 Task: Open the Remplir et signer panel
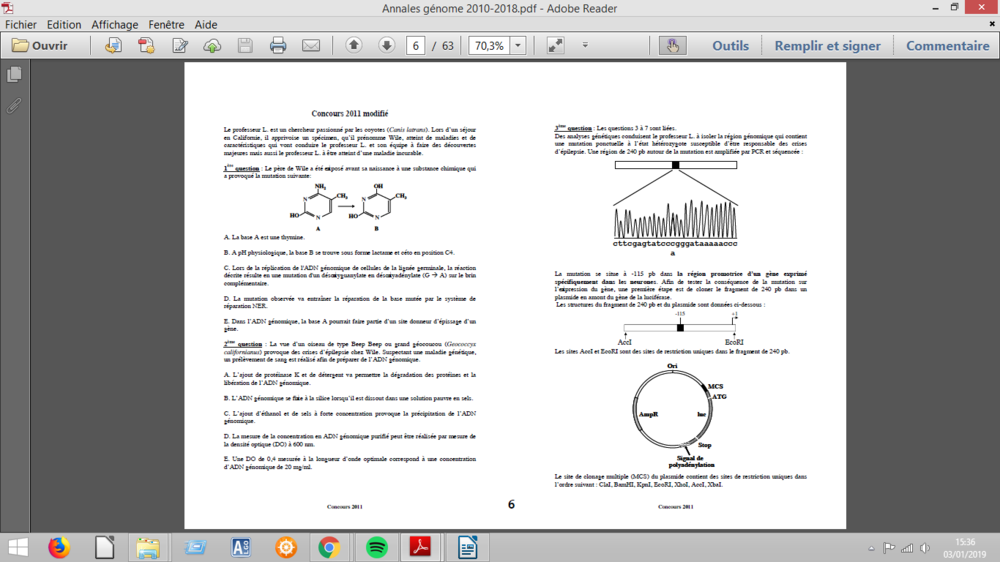click(x=827, y=46)
